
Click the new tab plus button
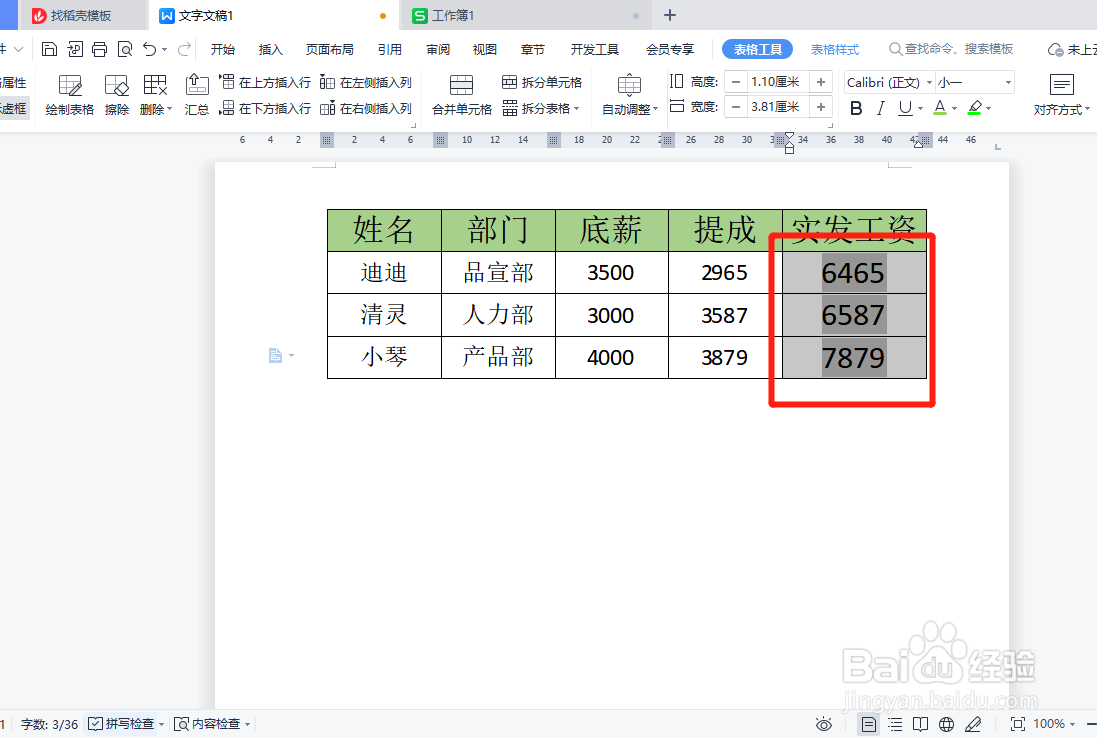(670, 15)
